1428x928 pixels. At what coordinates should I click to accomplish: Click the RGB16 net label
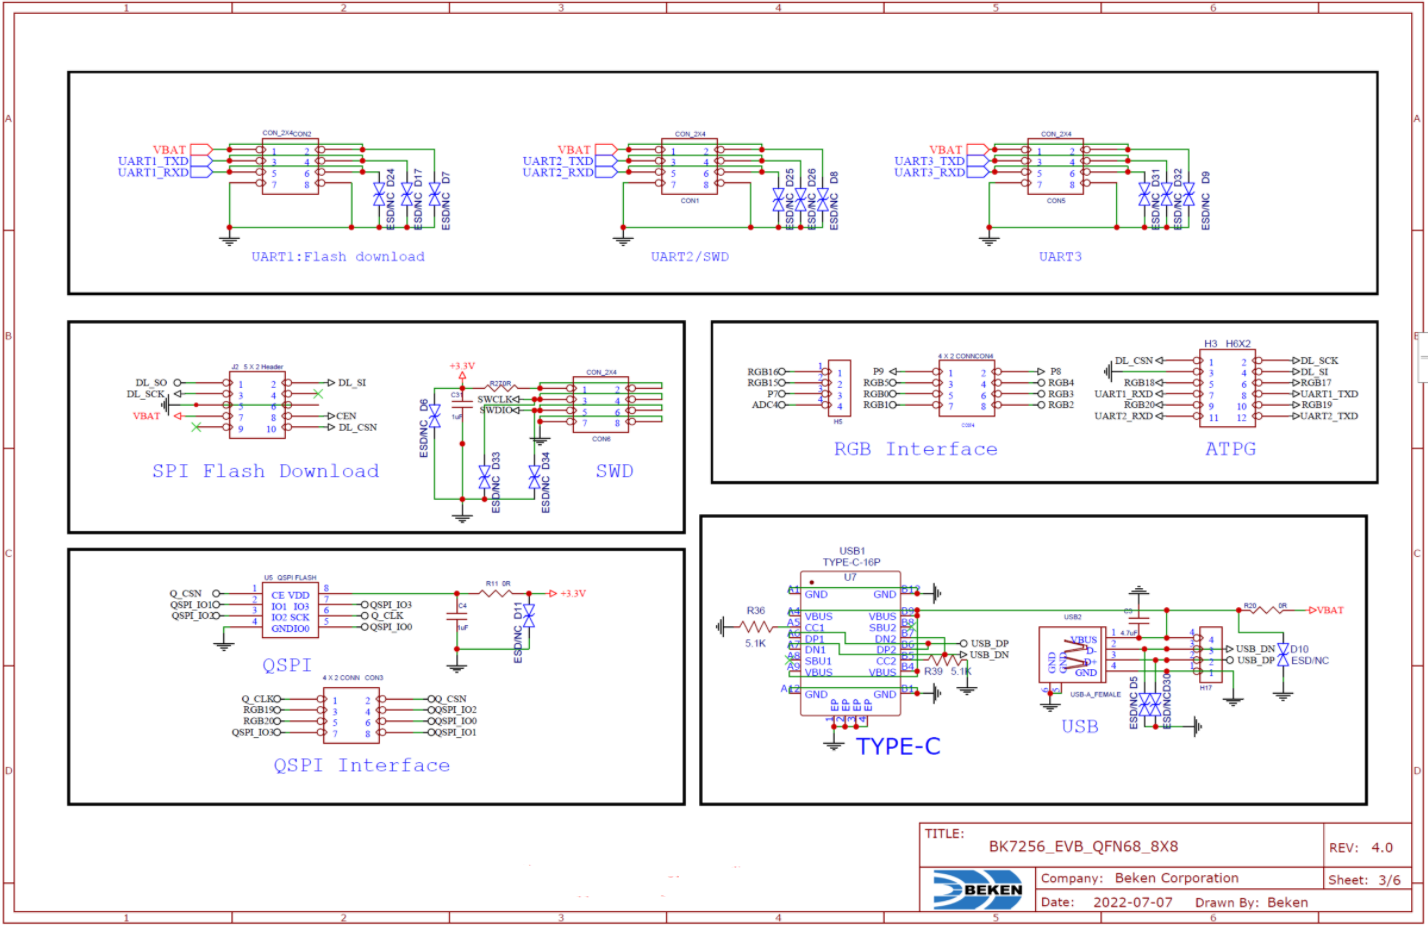click(762, 372)
